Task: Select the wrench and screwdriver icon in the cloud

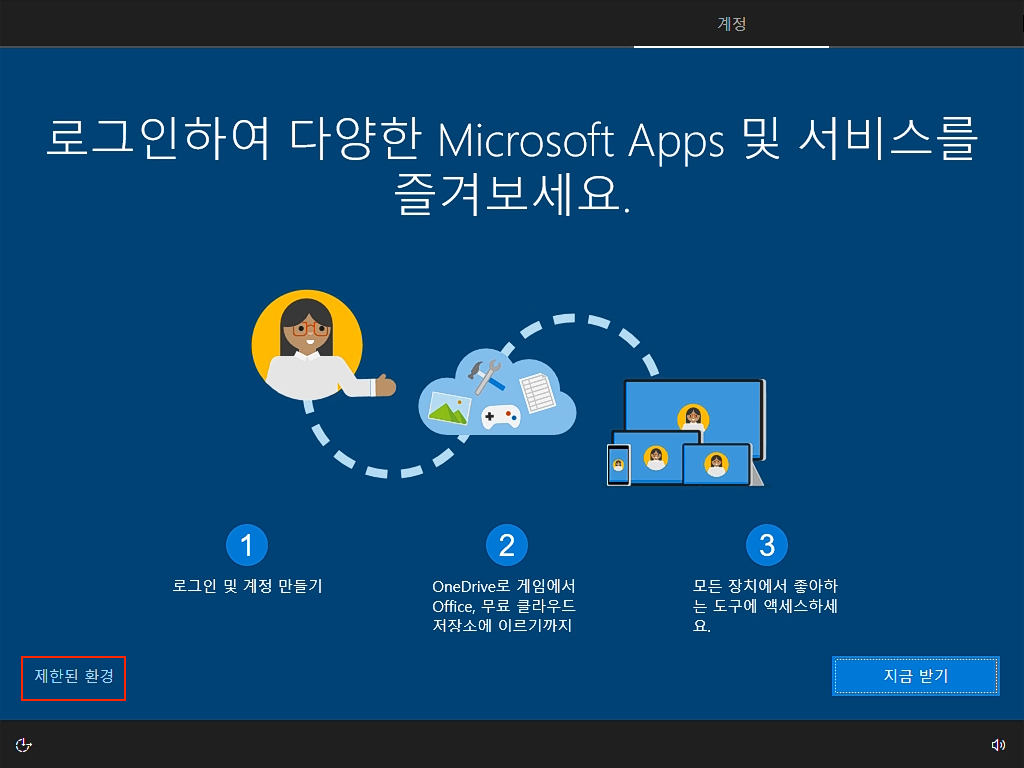Action: [x=485, y=376]
